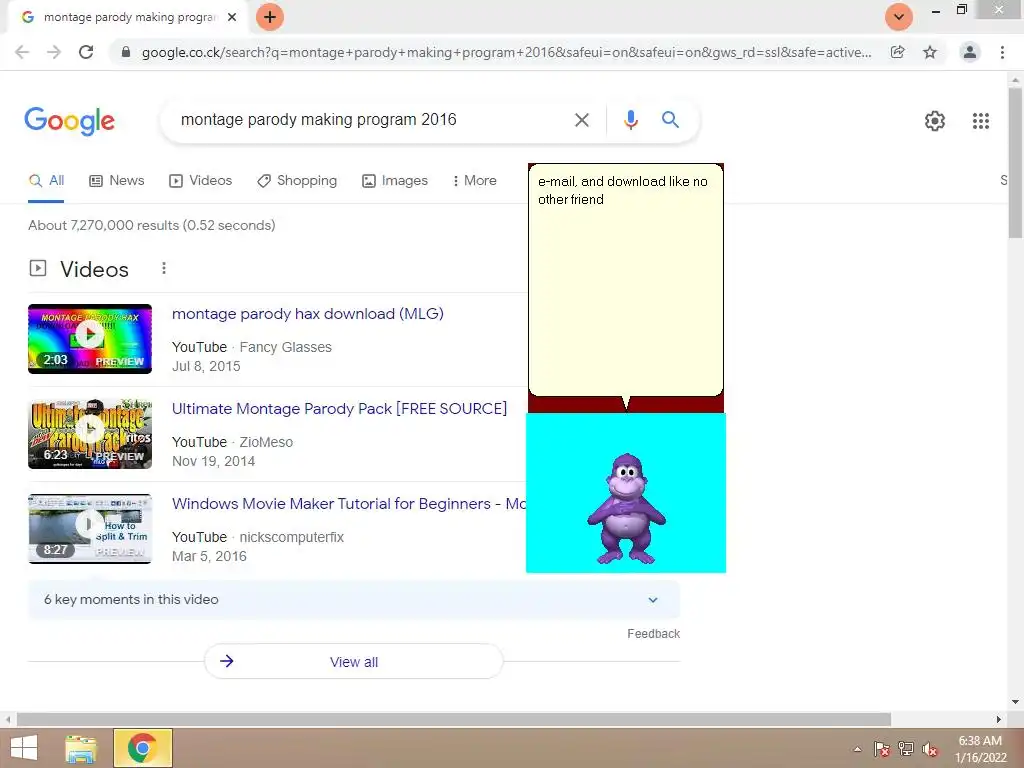Play Ultimate Montage Parody Pack thumbnail
The width and height of the screenshot is (1024, 768).
(90, 434)
